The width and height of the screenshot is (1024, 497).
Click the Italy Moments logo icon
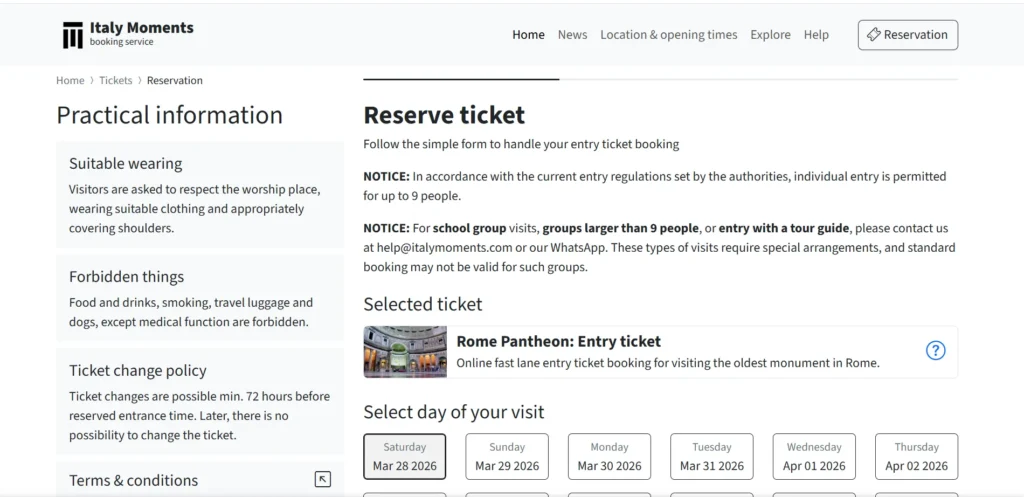click(72, 35)
